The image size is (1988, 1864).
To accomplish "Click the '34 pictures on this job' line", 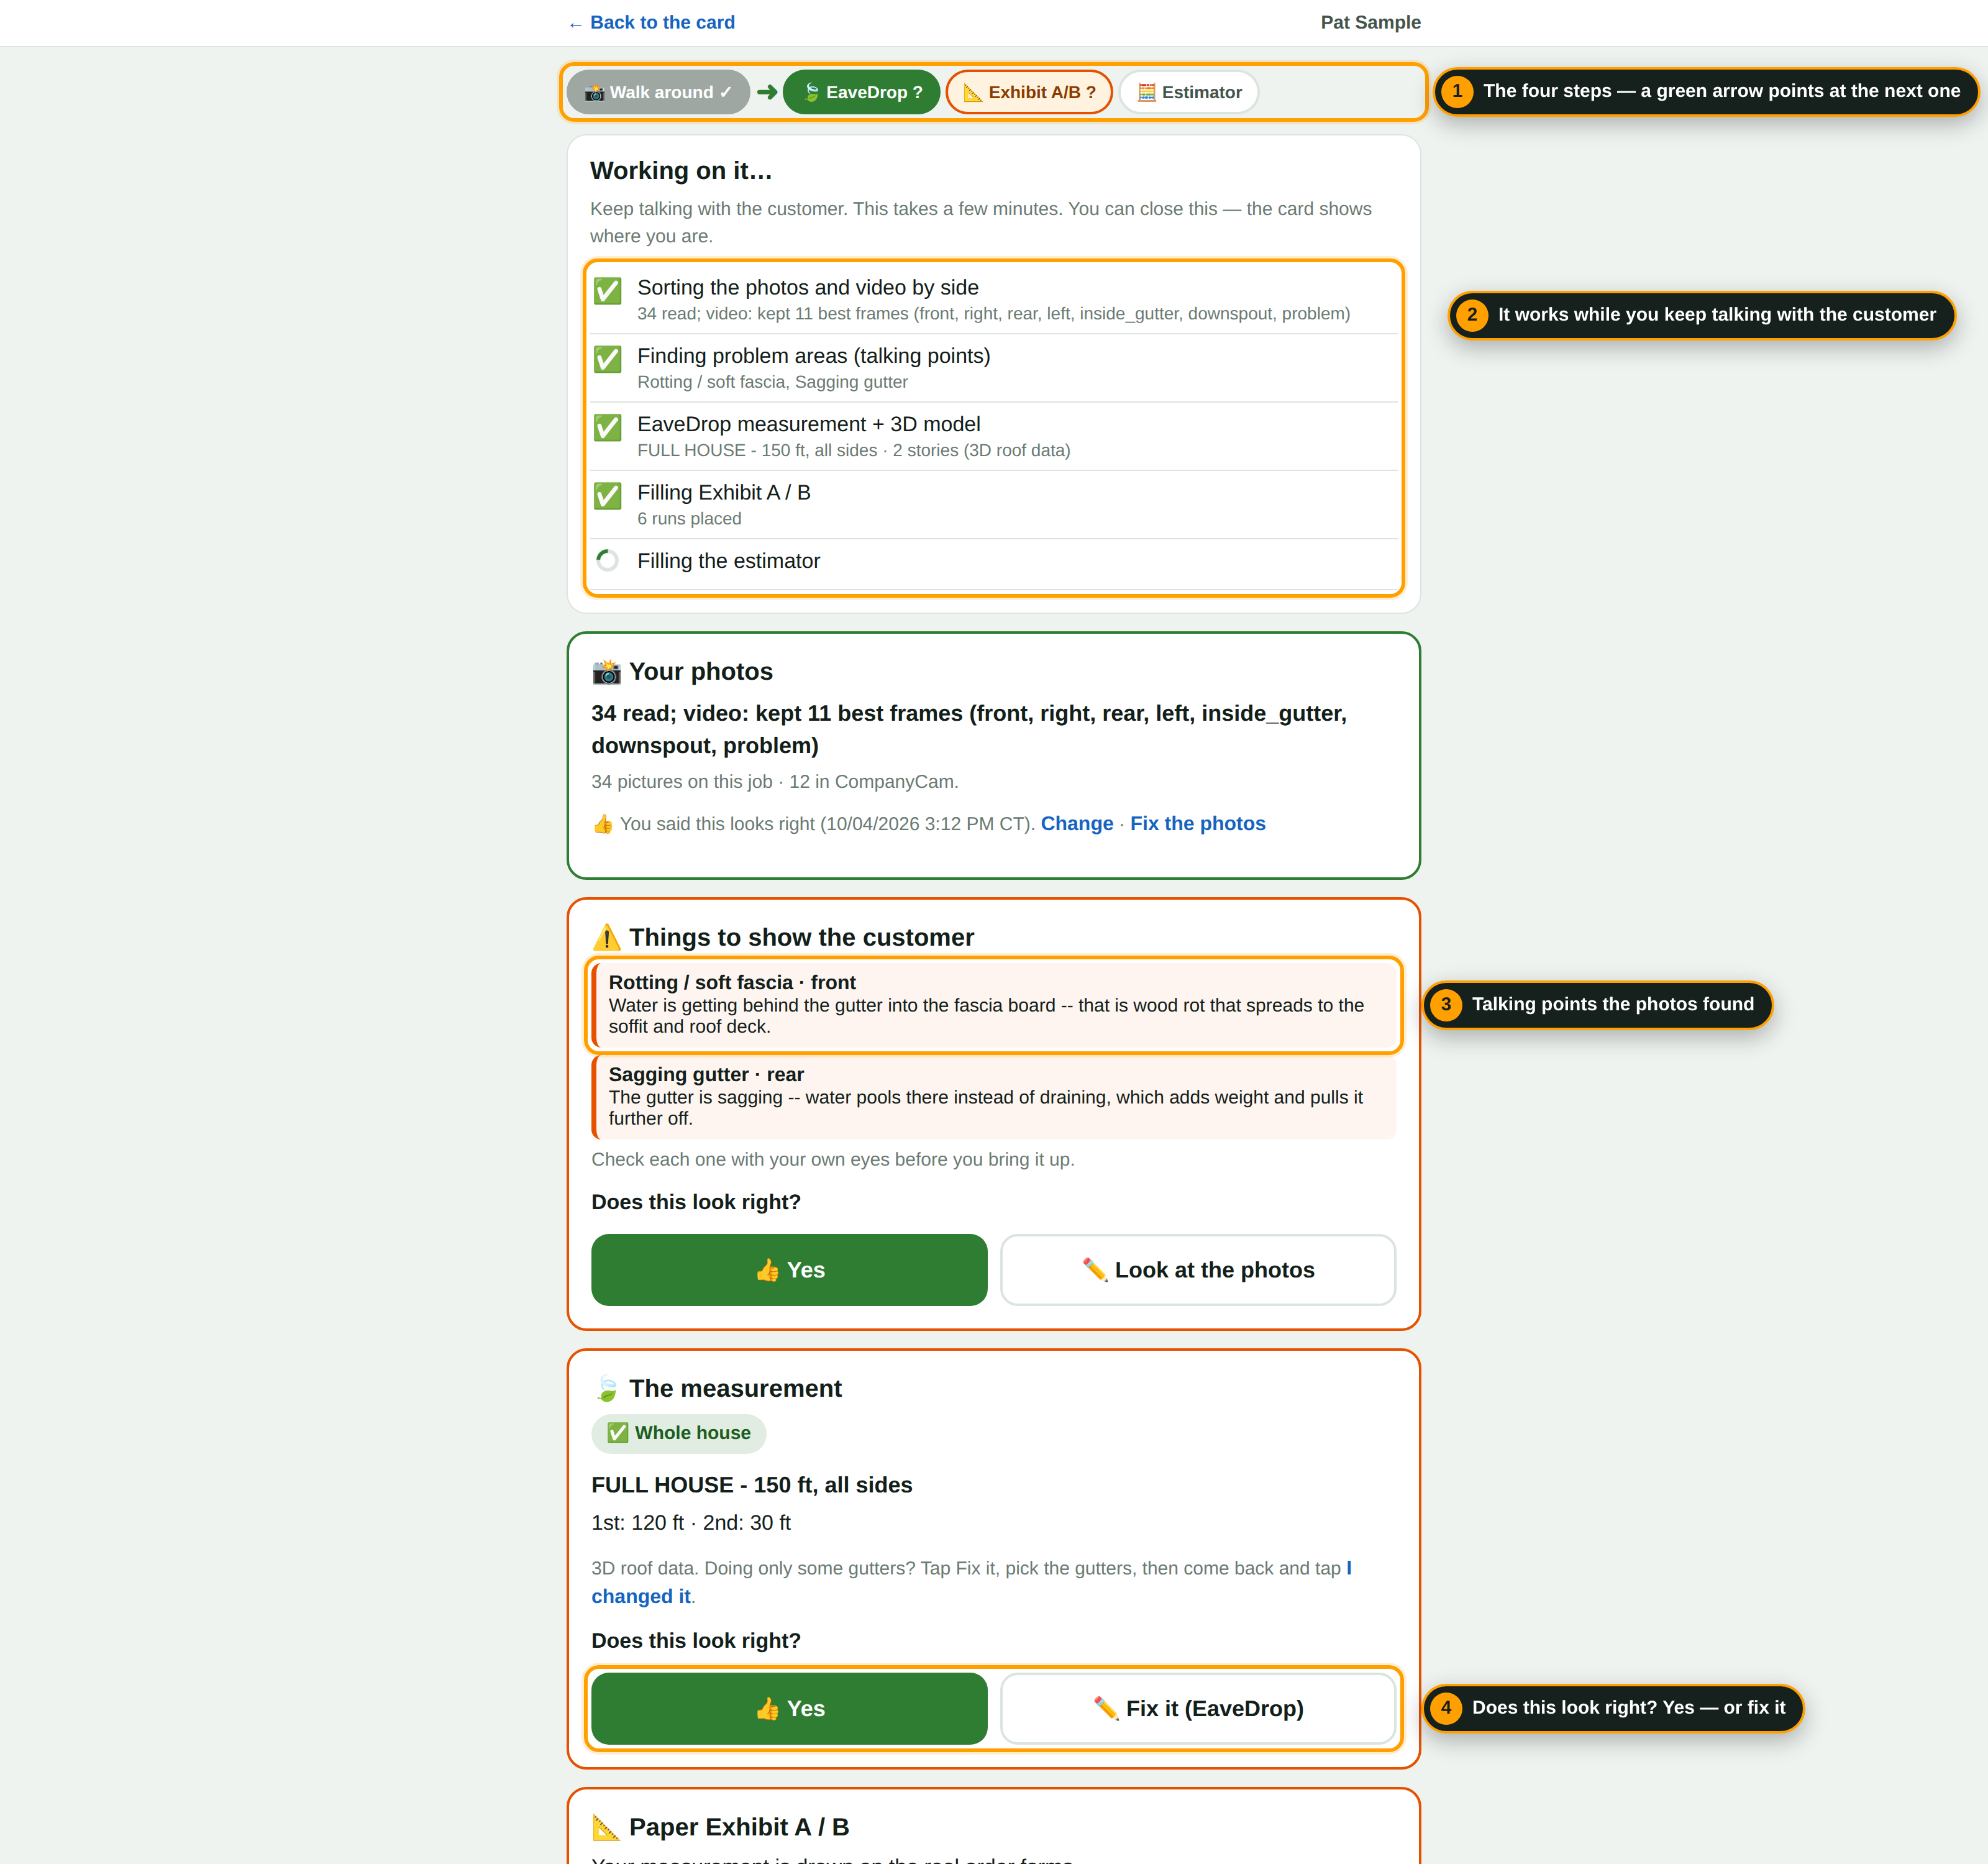I will 775,782.
